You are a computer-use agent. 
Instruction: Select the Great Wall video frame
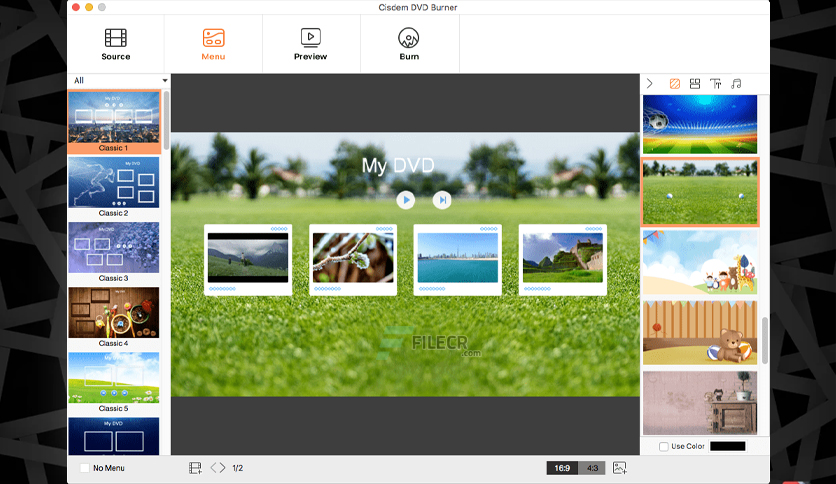(x=563, y=260)
